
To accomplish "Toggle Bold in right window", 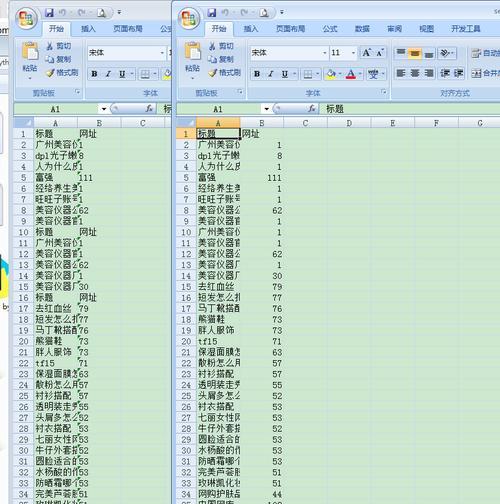I will (257, 74).
